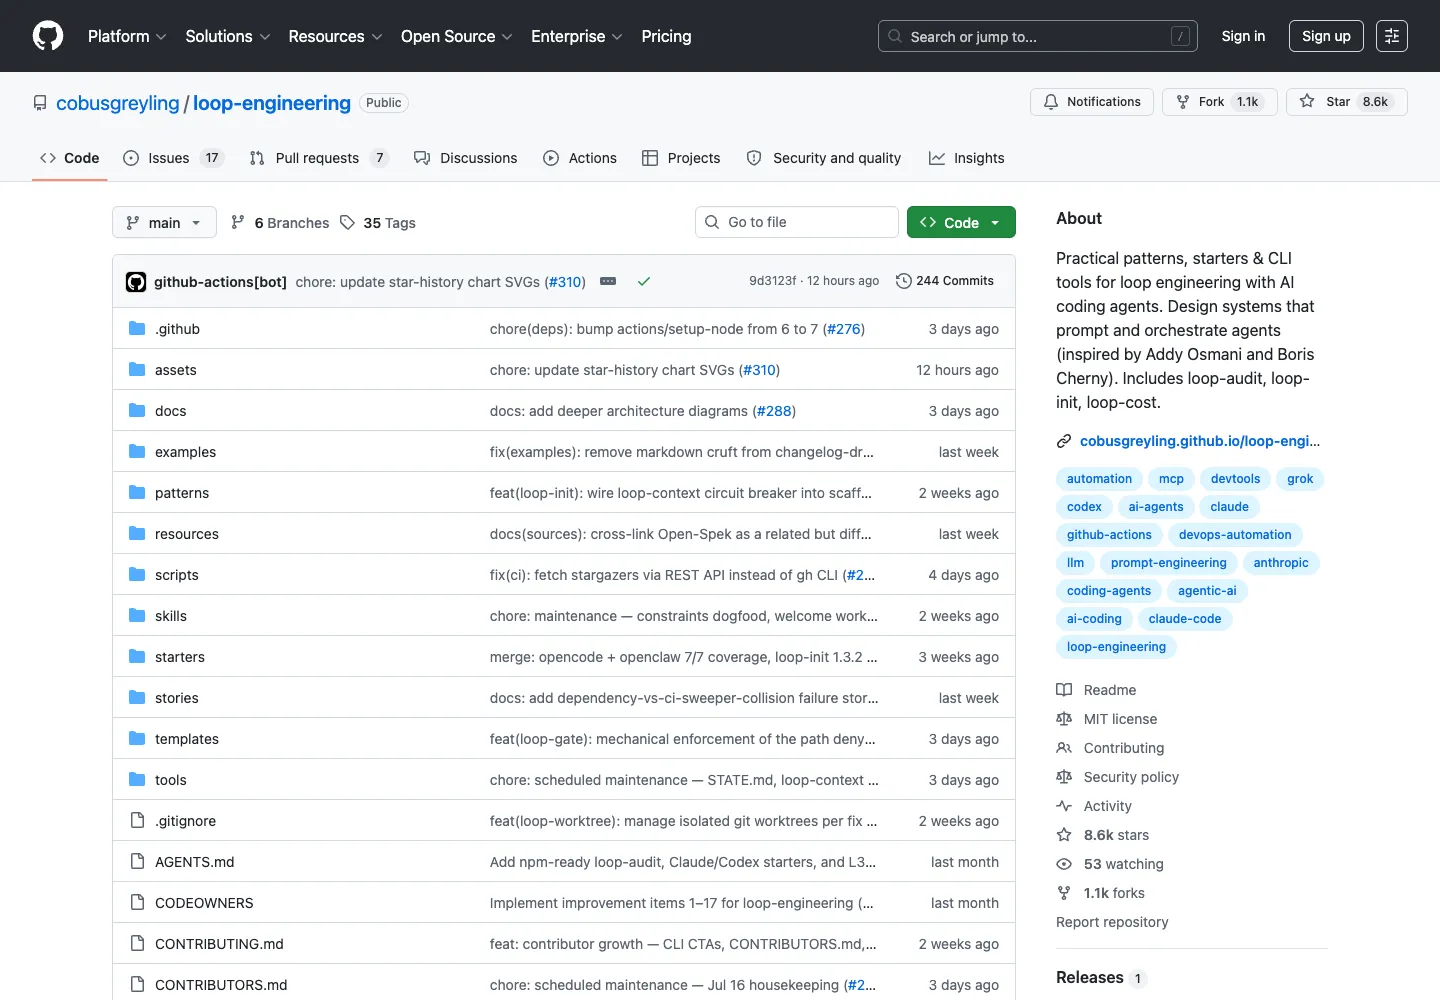The height and width of the screenshot is (1000, 1440).
Task: Switch to the Issues tab
Action: click(173, 158)
